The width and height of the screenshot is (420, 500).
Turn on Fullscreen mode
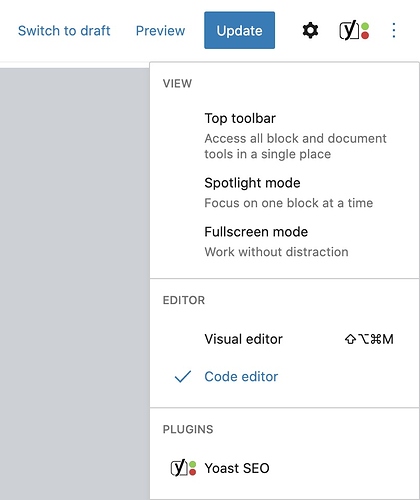click(x=284, y=241)
